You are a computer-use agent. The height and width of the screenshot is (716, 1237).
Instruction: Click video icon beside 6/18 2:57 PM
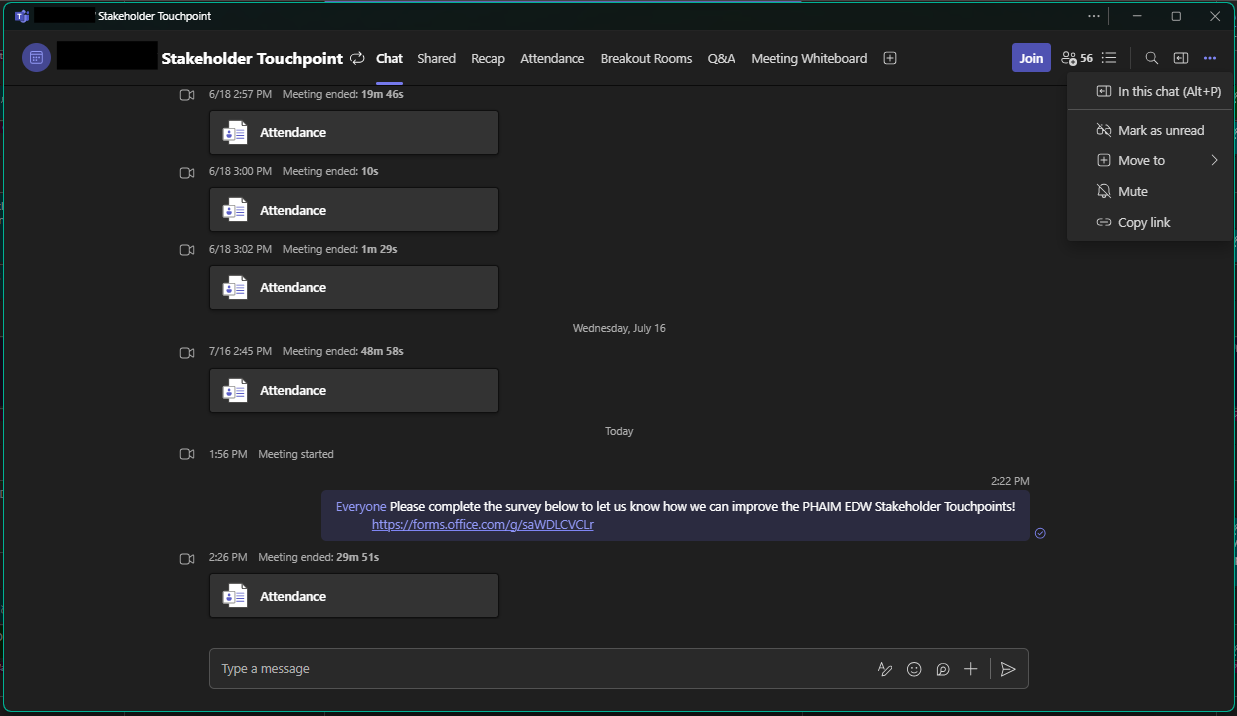[186, 95]
